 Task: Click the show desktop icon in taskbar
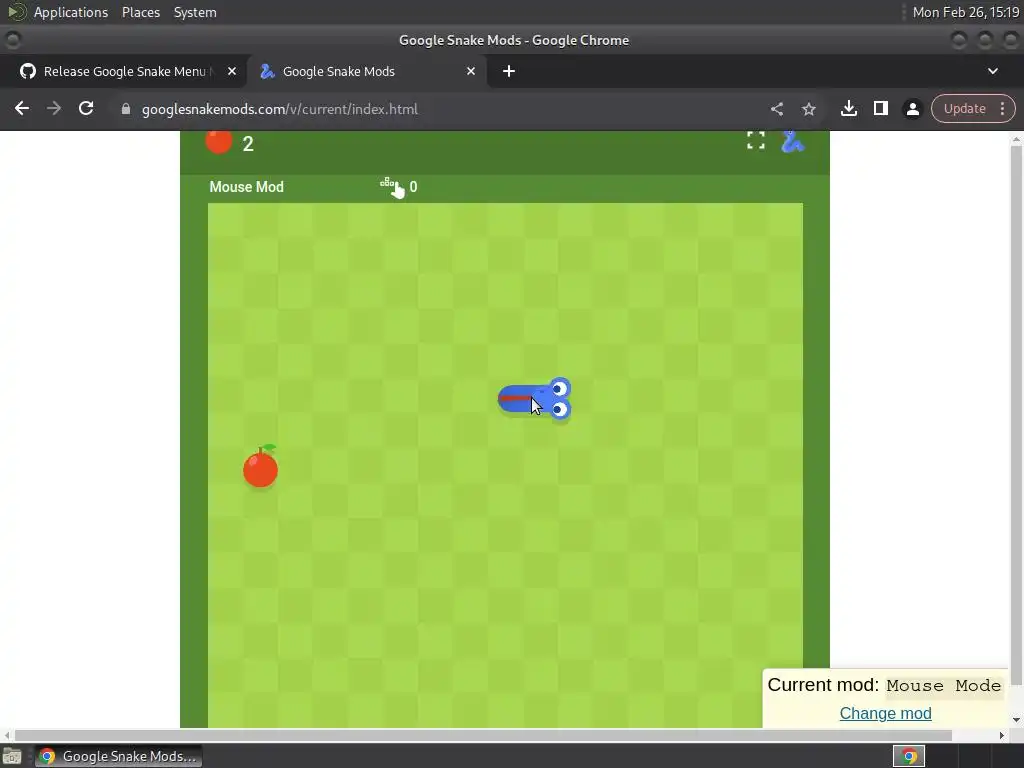tap(12, 756)
